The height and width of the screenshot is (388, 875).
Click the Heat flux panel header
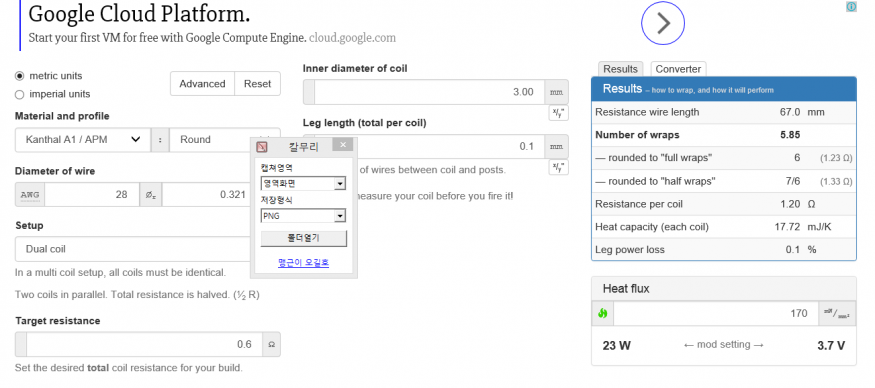pos(723,289)
